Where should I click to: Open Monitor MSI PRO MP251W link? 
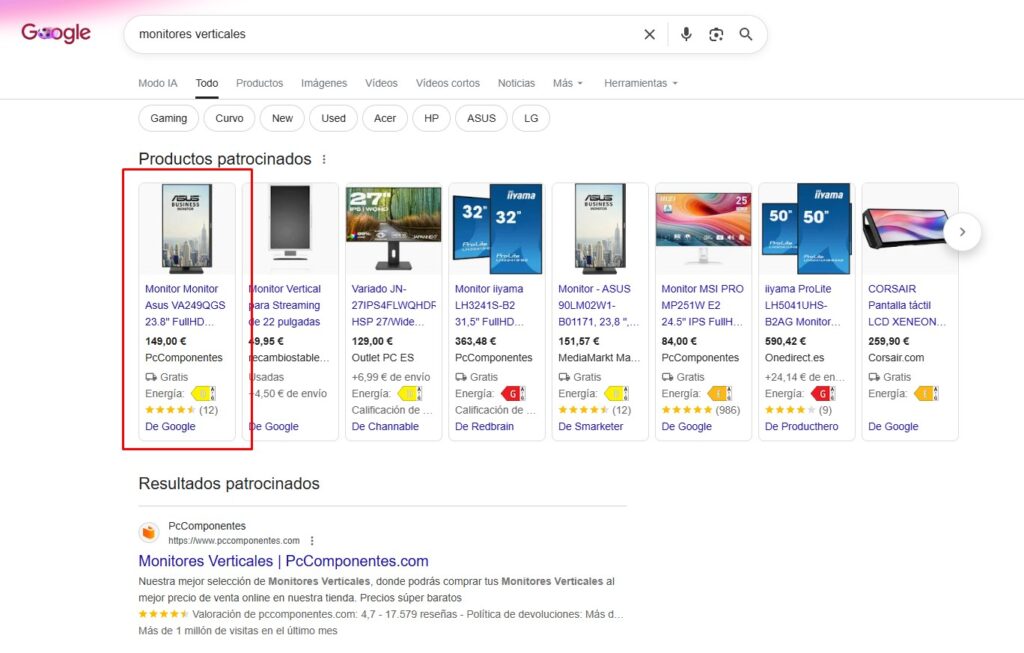703,305
